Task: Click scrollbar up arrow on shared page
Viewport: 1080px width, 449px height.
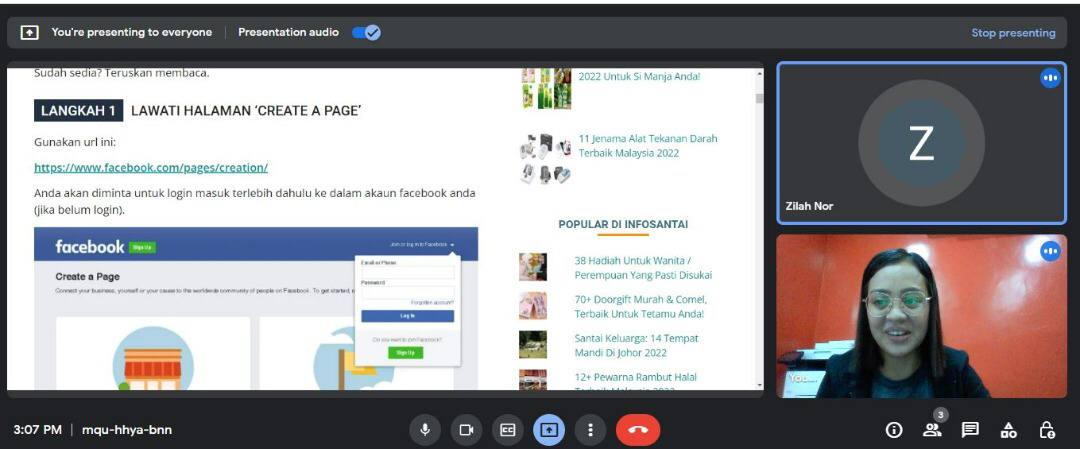Action: coord(760,73)
